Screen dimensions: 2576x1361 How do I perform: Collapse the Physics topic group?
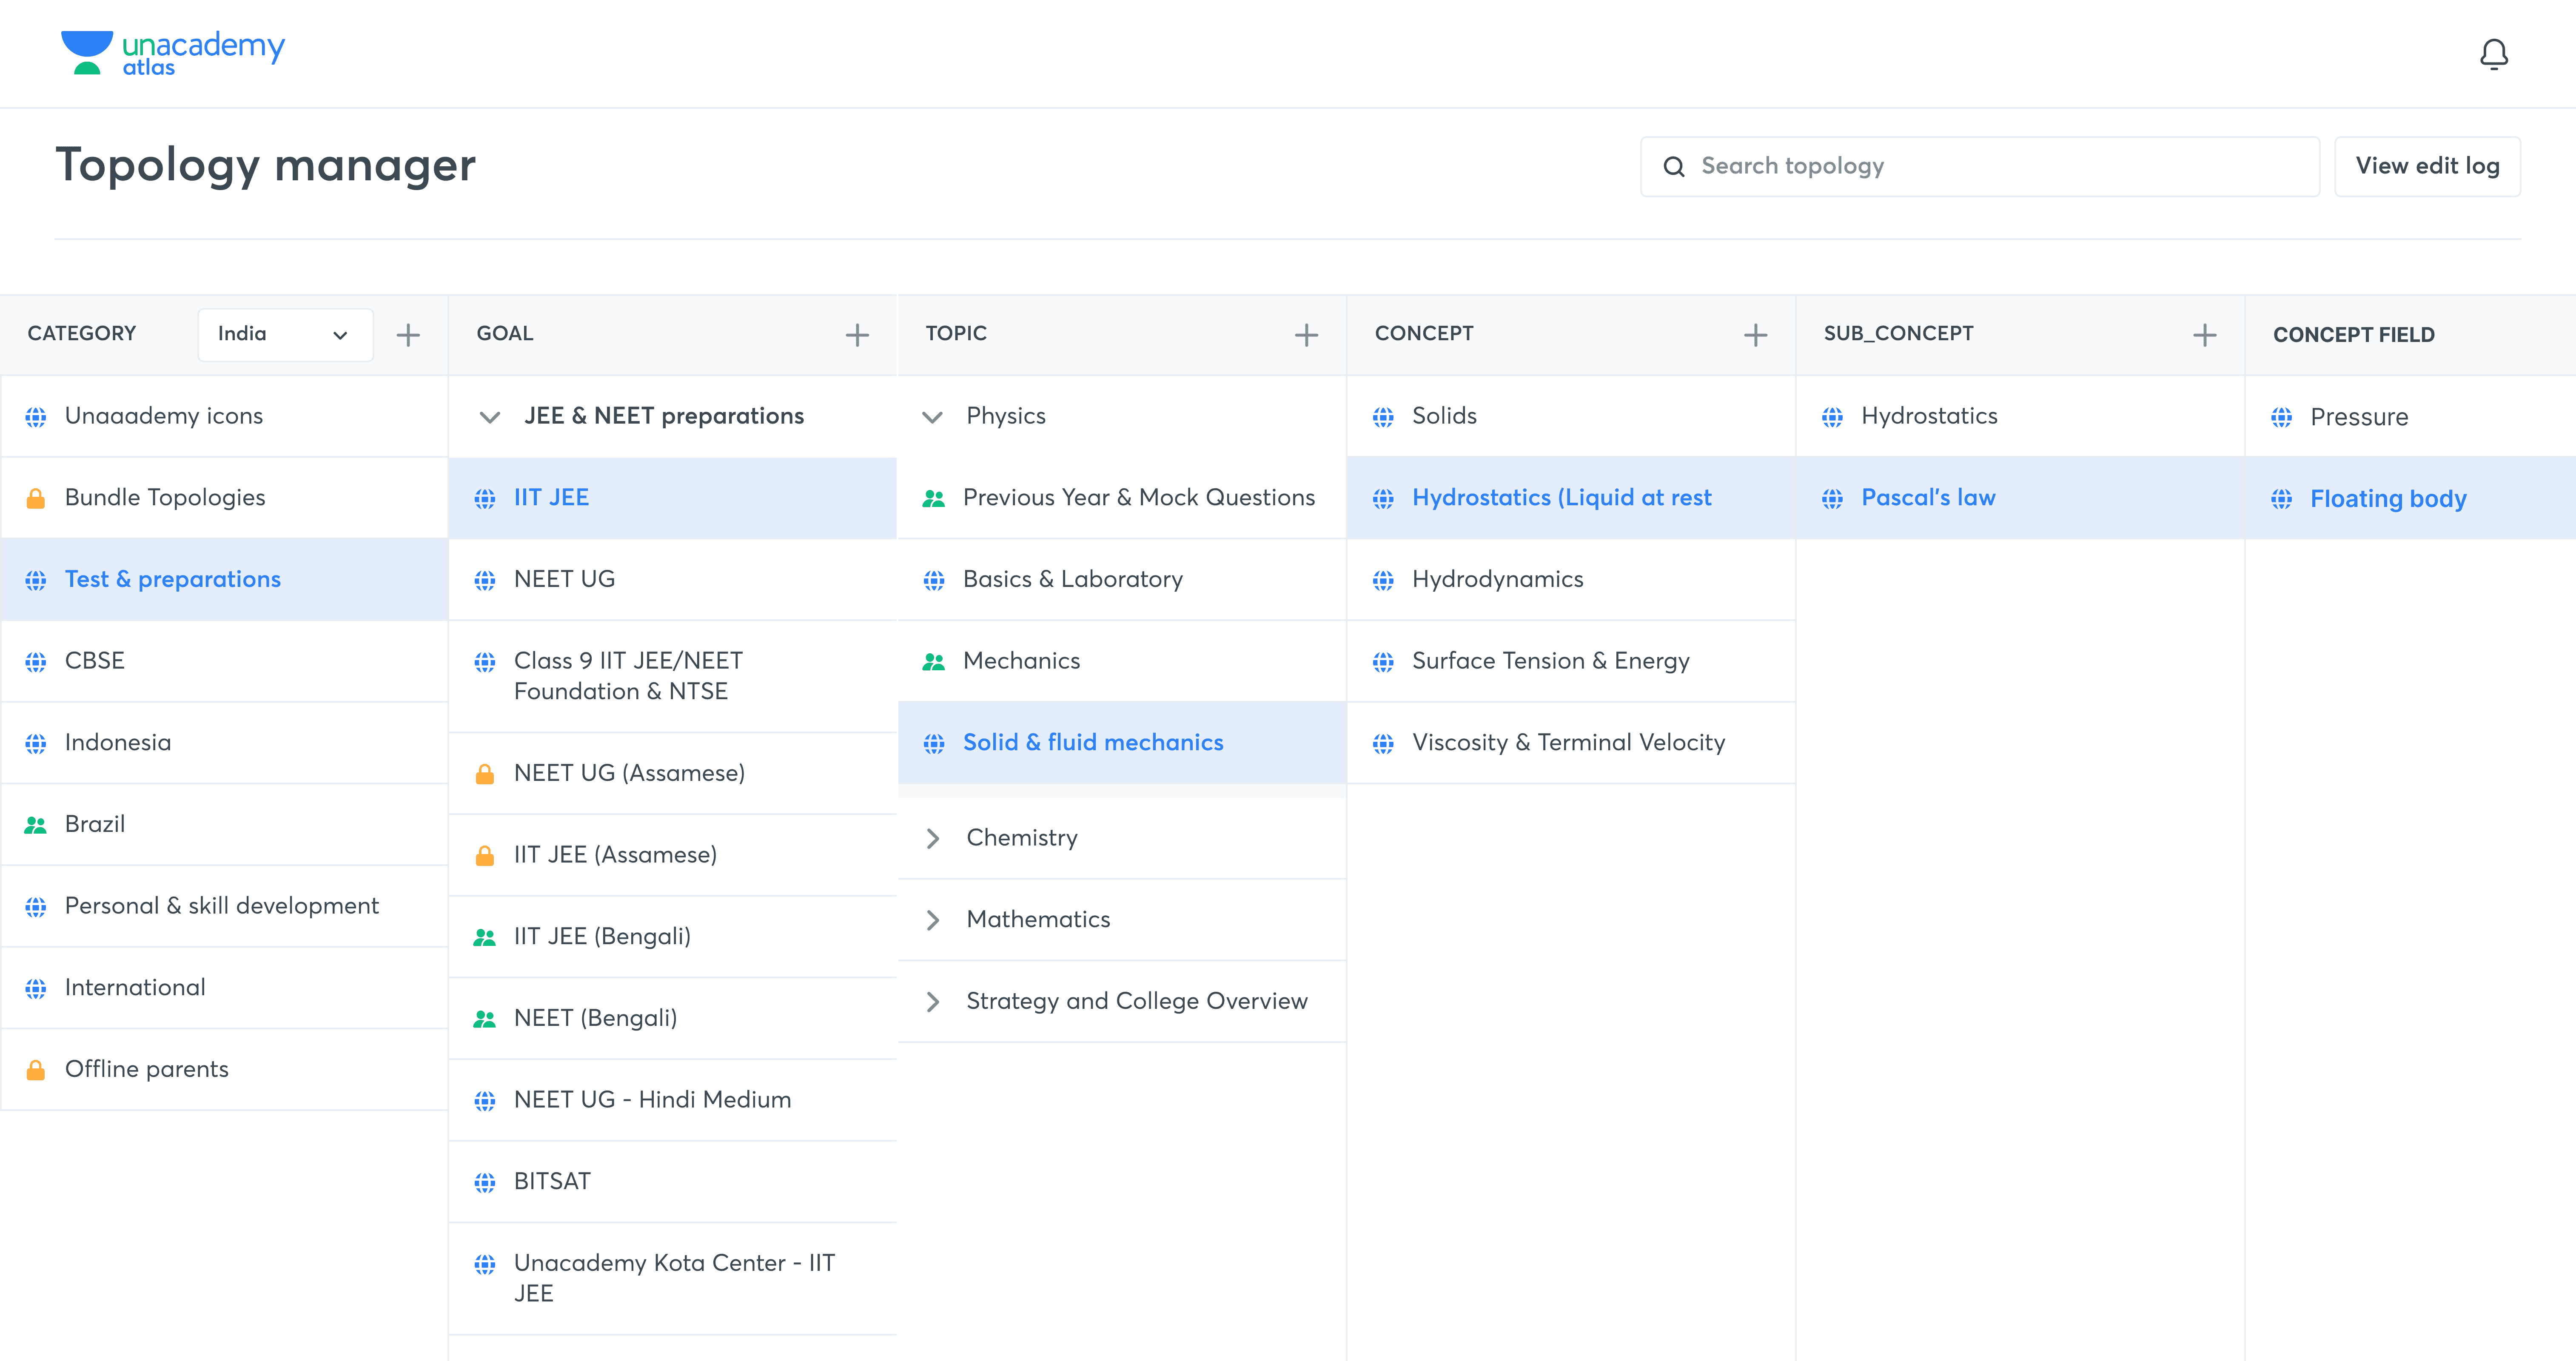coord(932,417)
